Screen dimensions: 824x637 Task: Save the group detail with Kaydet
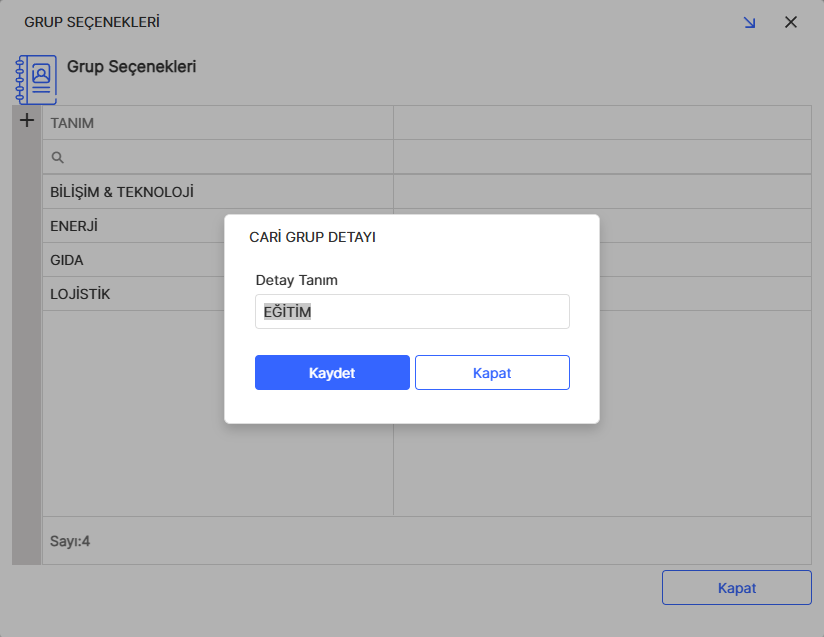click(332, 372)
